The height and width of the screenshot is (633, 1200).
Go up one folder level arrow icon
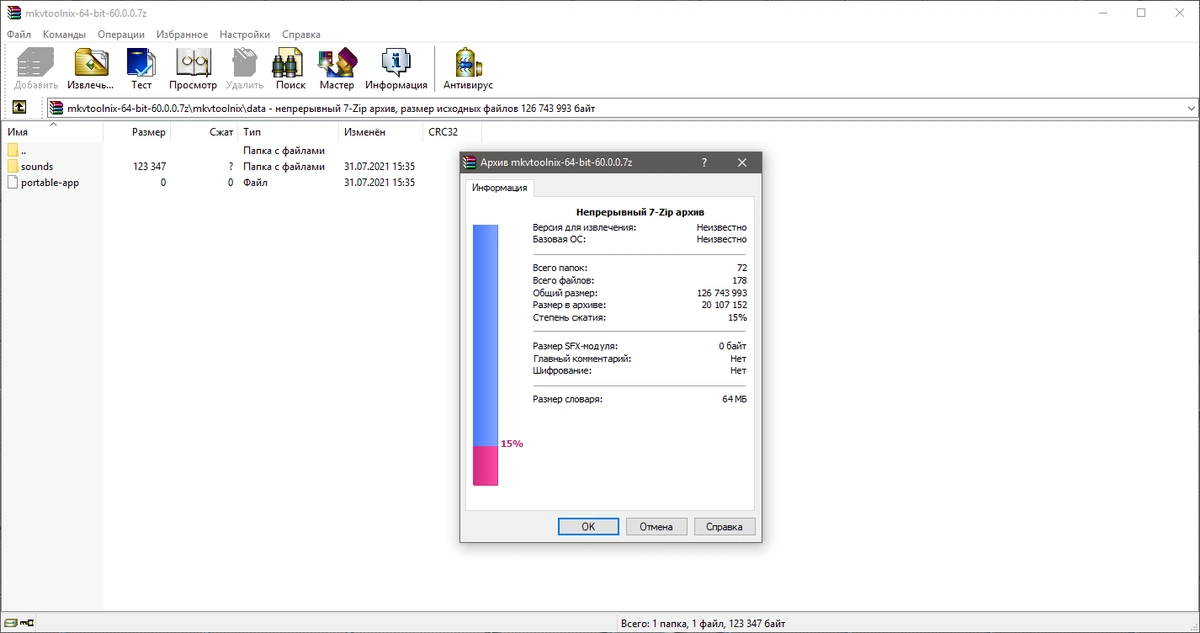coord(19,108)
